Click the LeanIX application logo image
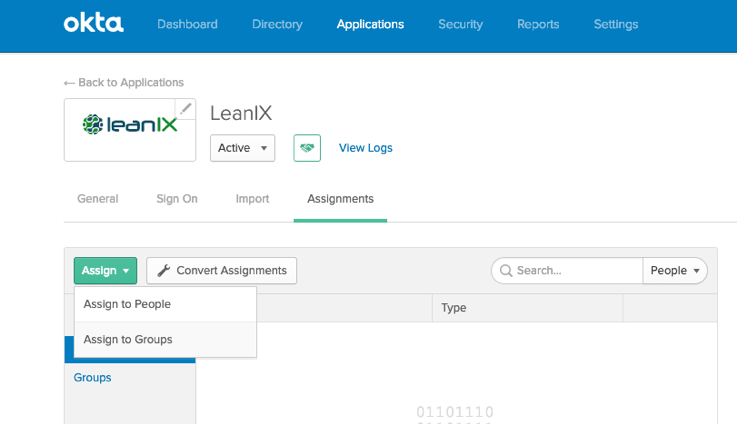Screen dimensions: 737x424 [130, 125]
